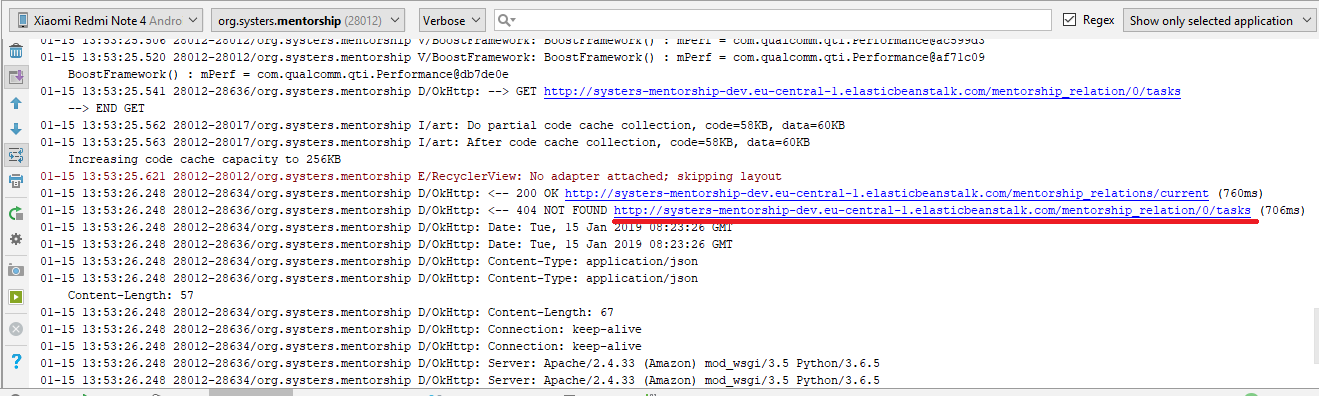The image size is (1319, 396).
Task: Click the print icon
Action: point(16,181)
